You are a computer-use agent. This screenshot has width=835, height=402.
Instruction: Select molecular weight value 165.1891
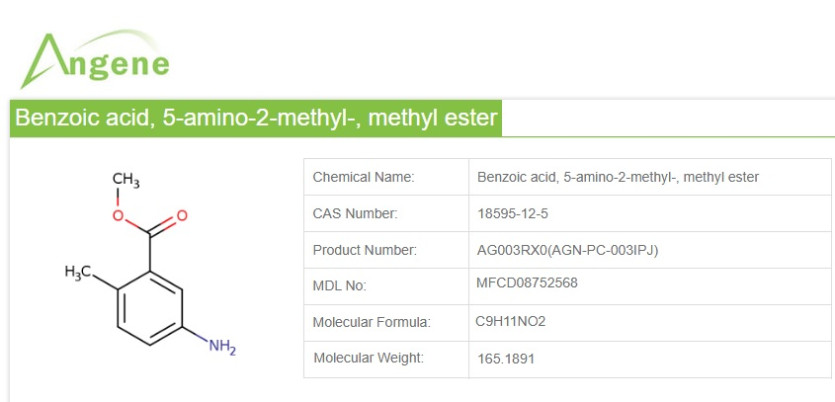point(506,357)
